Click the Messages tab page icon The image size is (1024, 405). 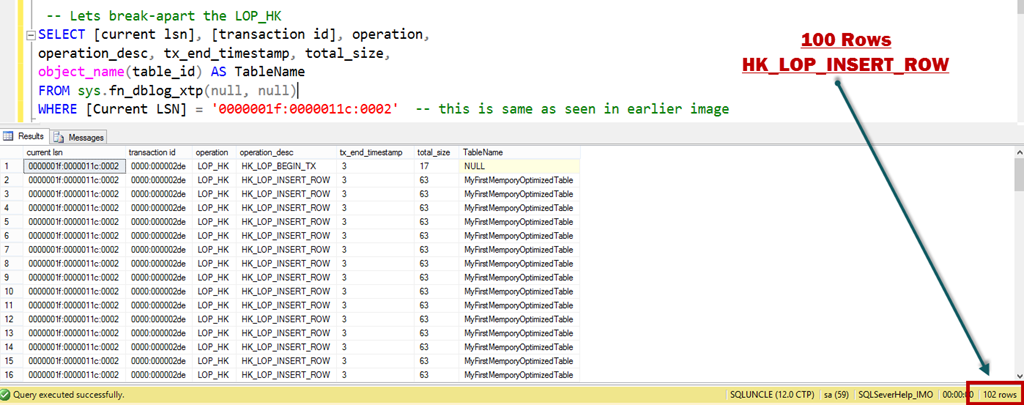click(59, 136)
